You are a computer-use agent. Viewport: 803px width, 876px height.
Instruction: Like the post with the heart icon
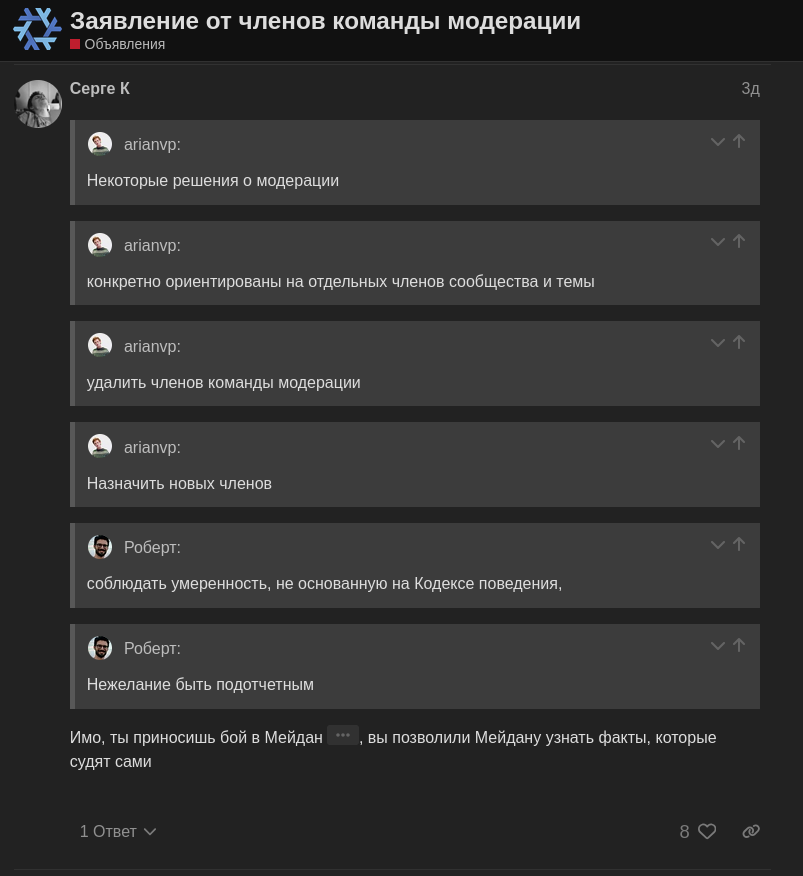(x=707, y=832)
